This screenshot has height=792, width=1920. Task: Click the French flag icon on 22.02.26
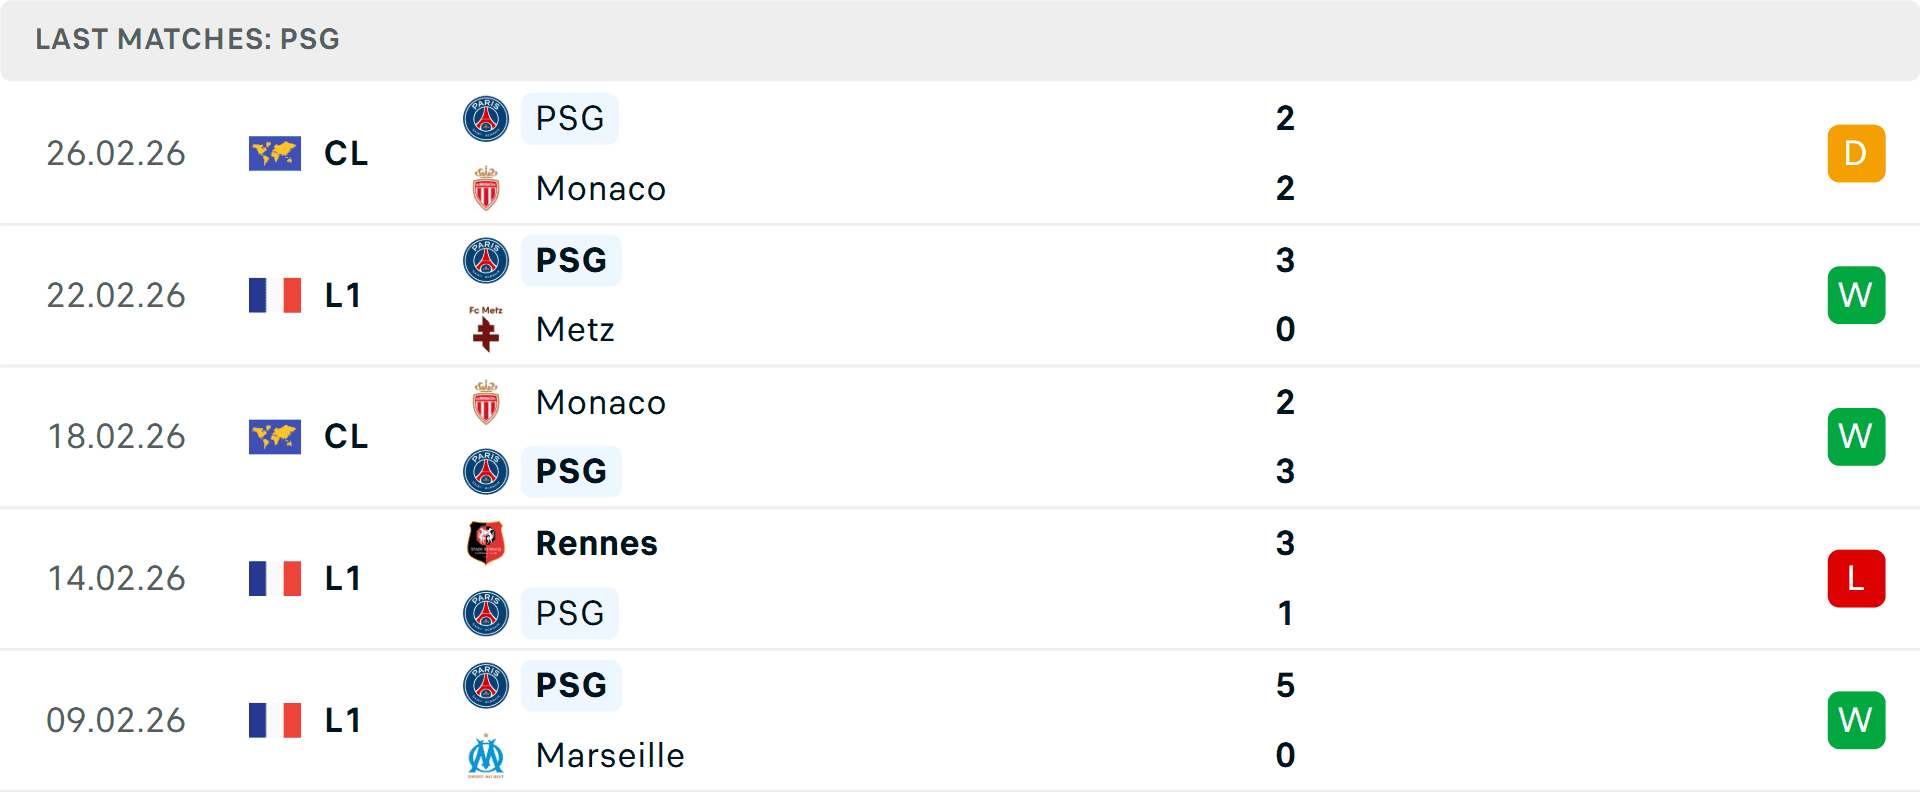click(275, 295)
